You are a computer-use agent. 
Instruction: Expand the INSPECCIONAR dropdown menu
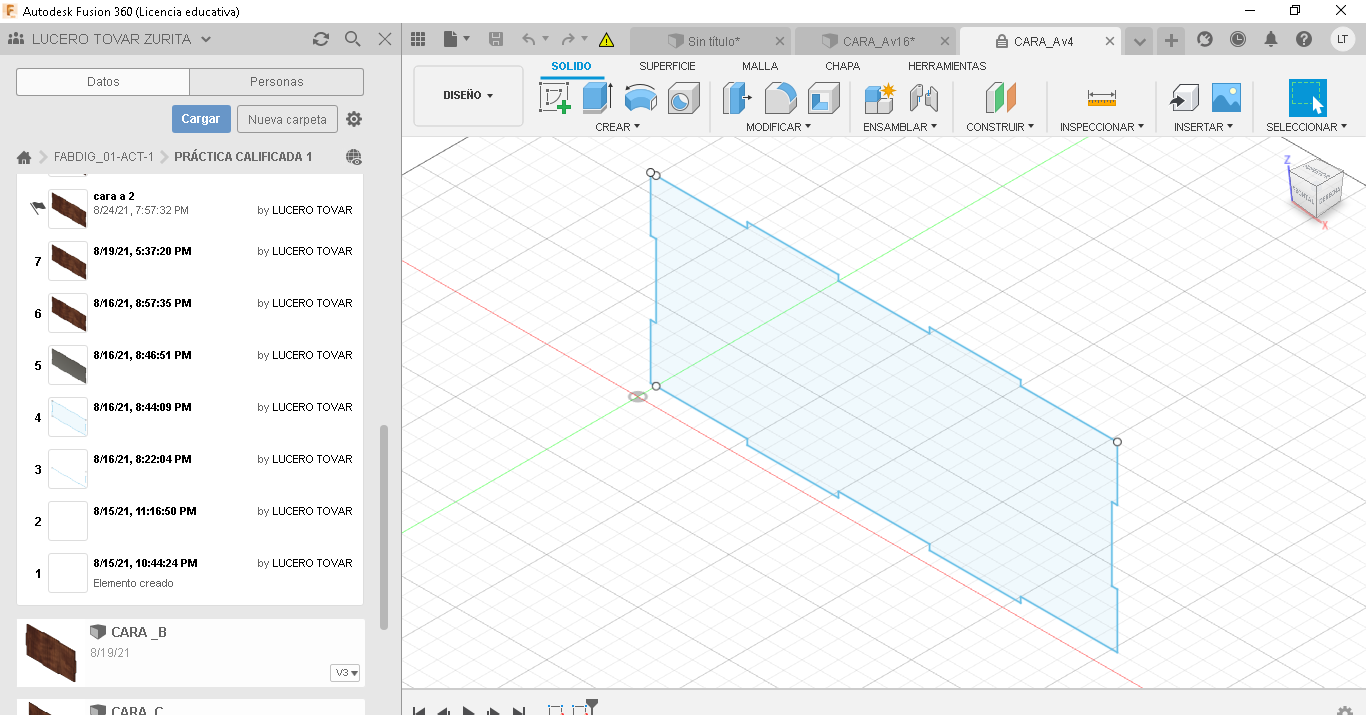pos(1102,127)
